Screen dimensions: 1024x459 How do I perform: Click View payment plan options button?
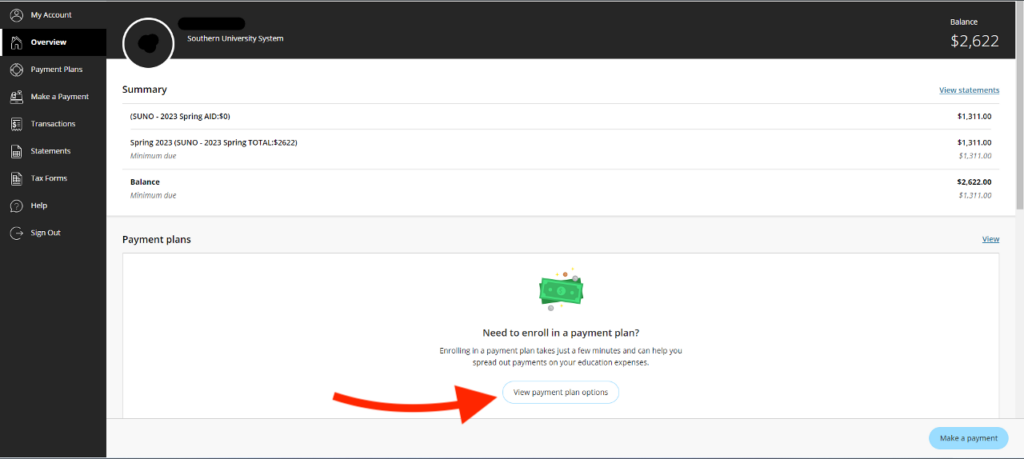pos(560,392)
